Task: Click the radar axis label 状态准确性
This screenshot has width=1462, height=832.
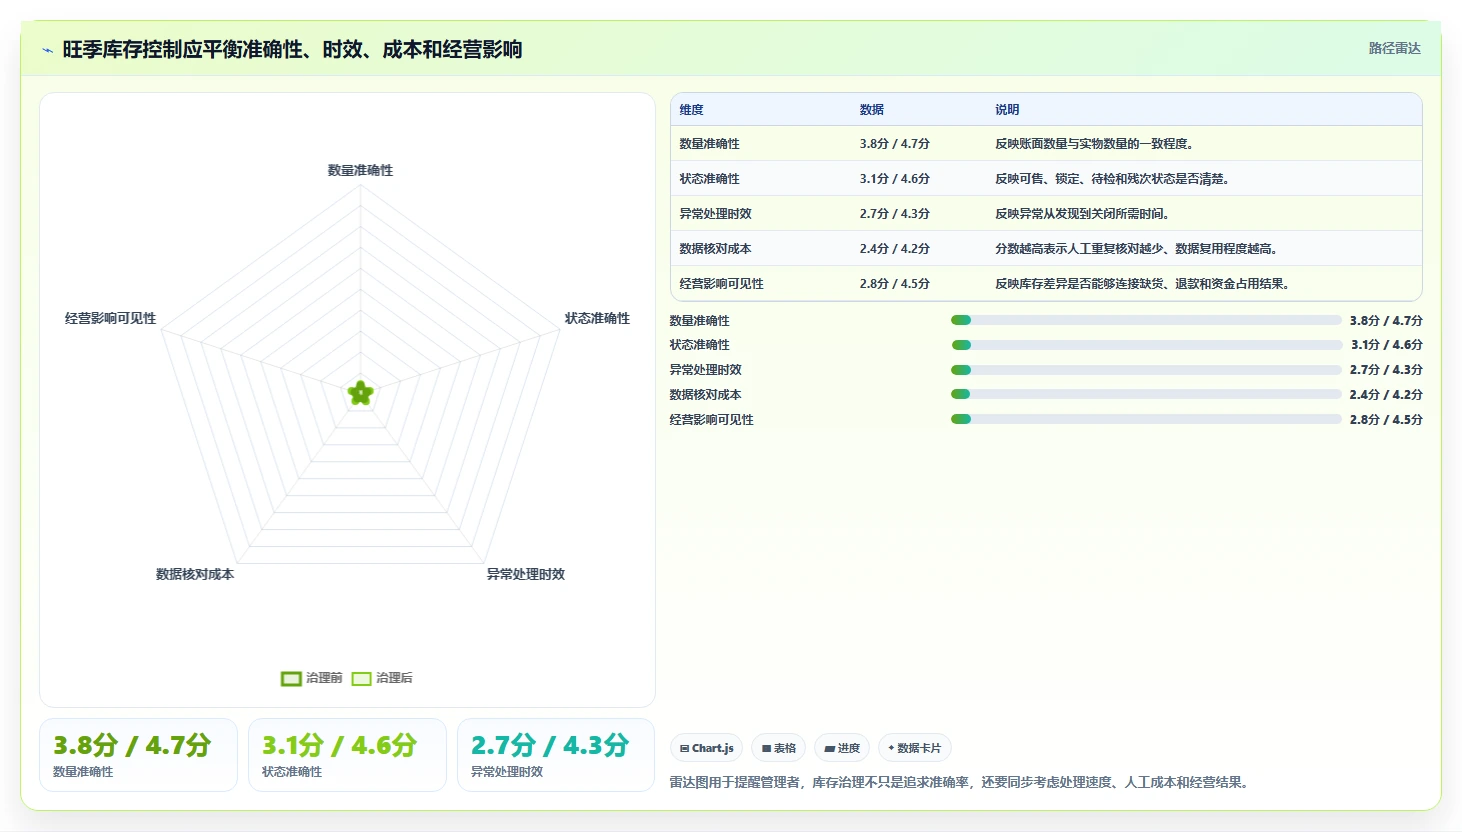Action: (x=597, y=318)
